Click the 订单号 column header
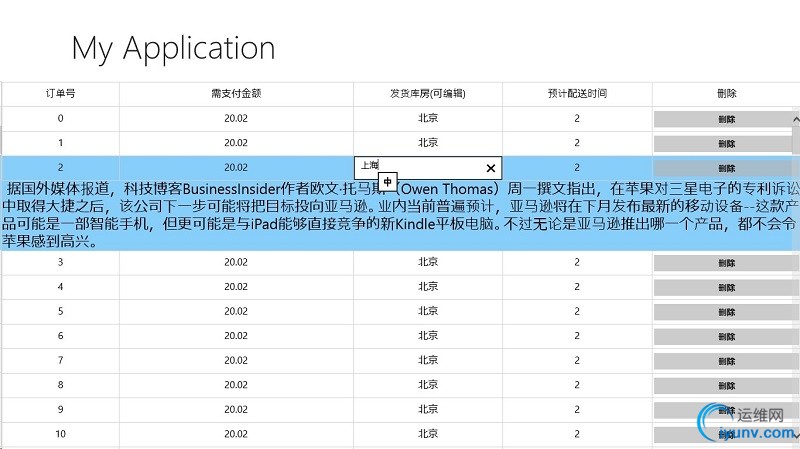 (x=61, y=94)
